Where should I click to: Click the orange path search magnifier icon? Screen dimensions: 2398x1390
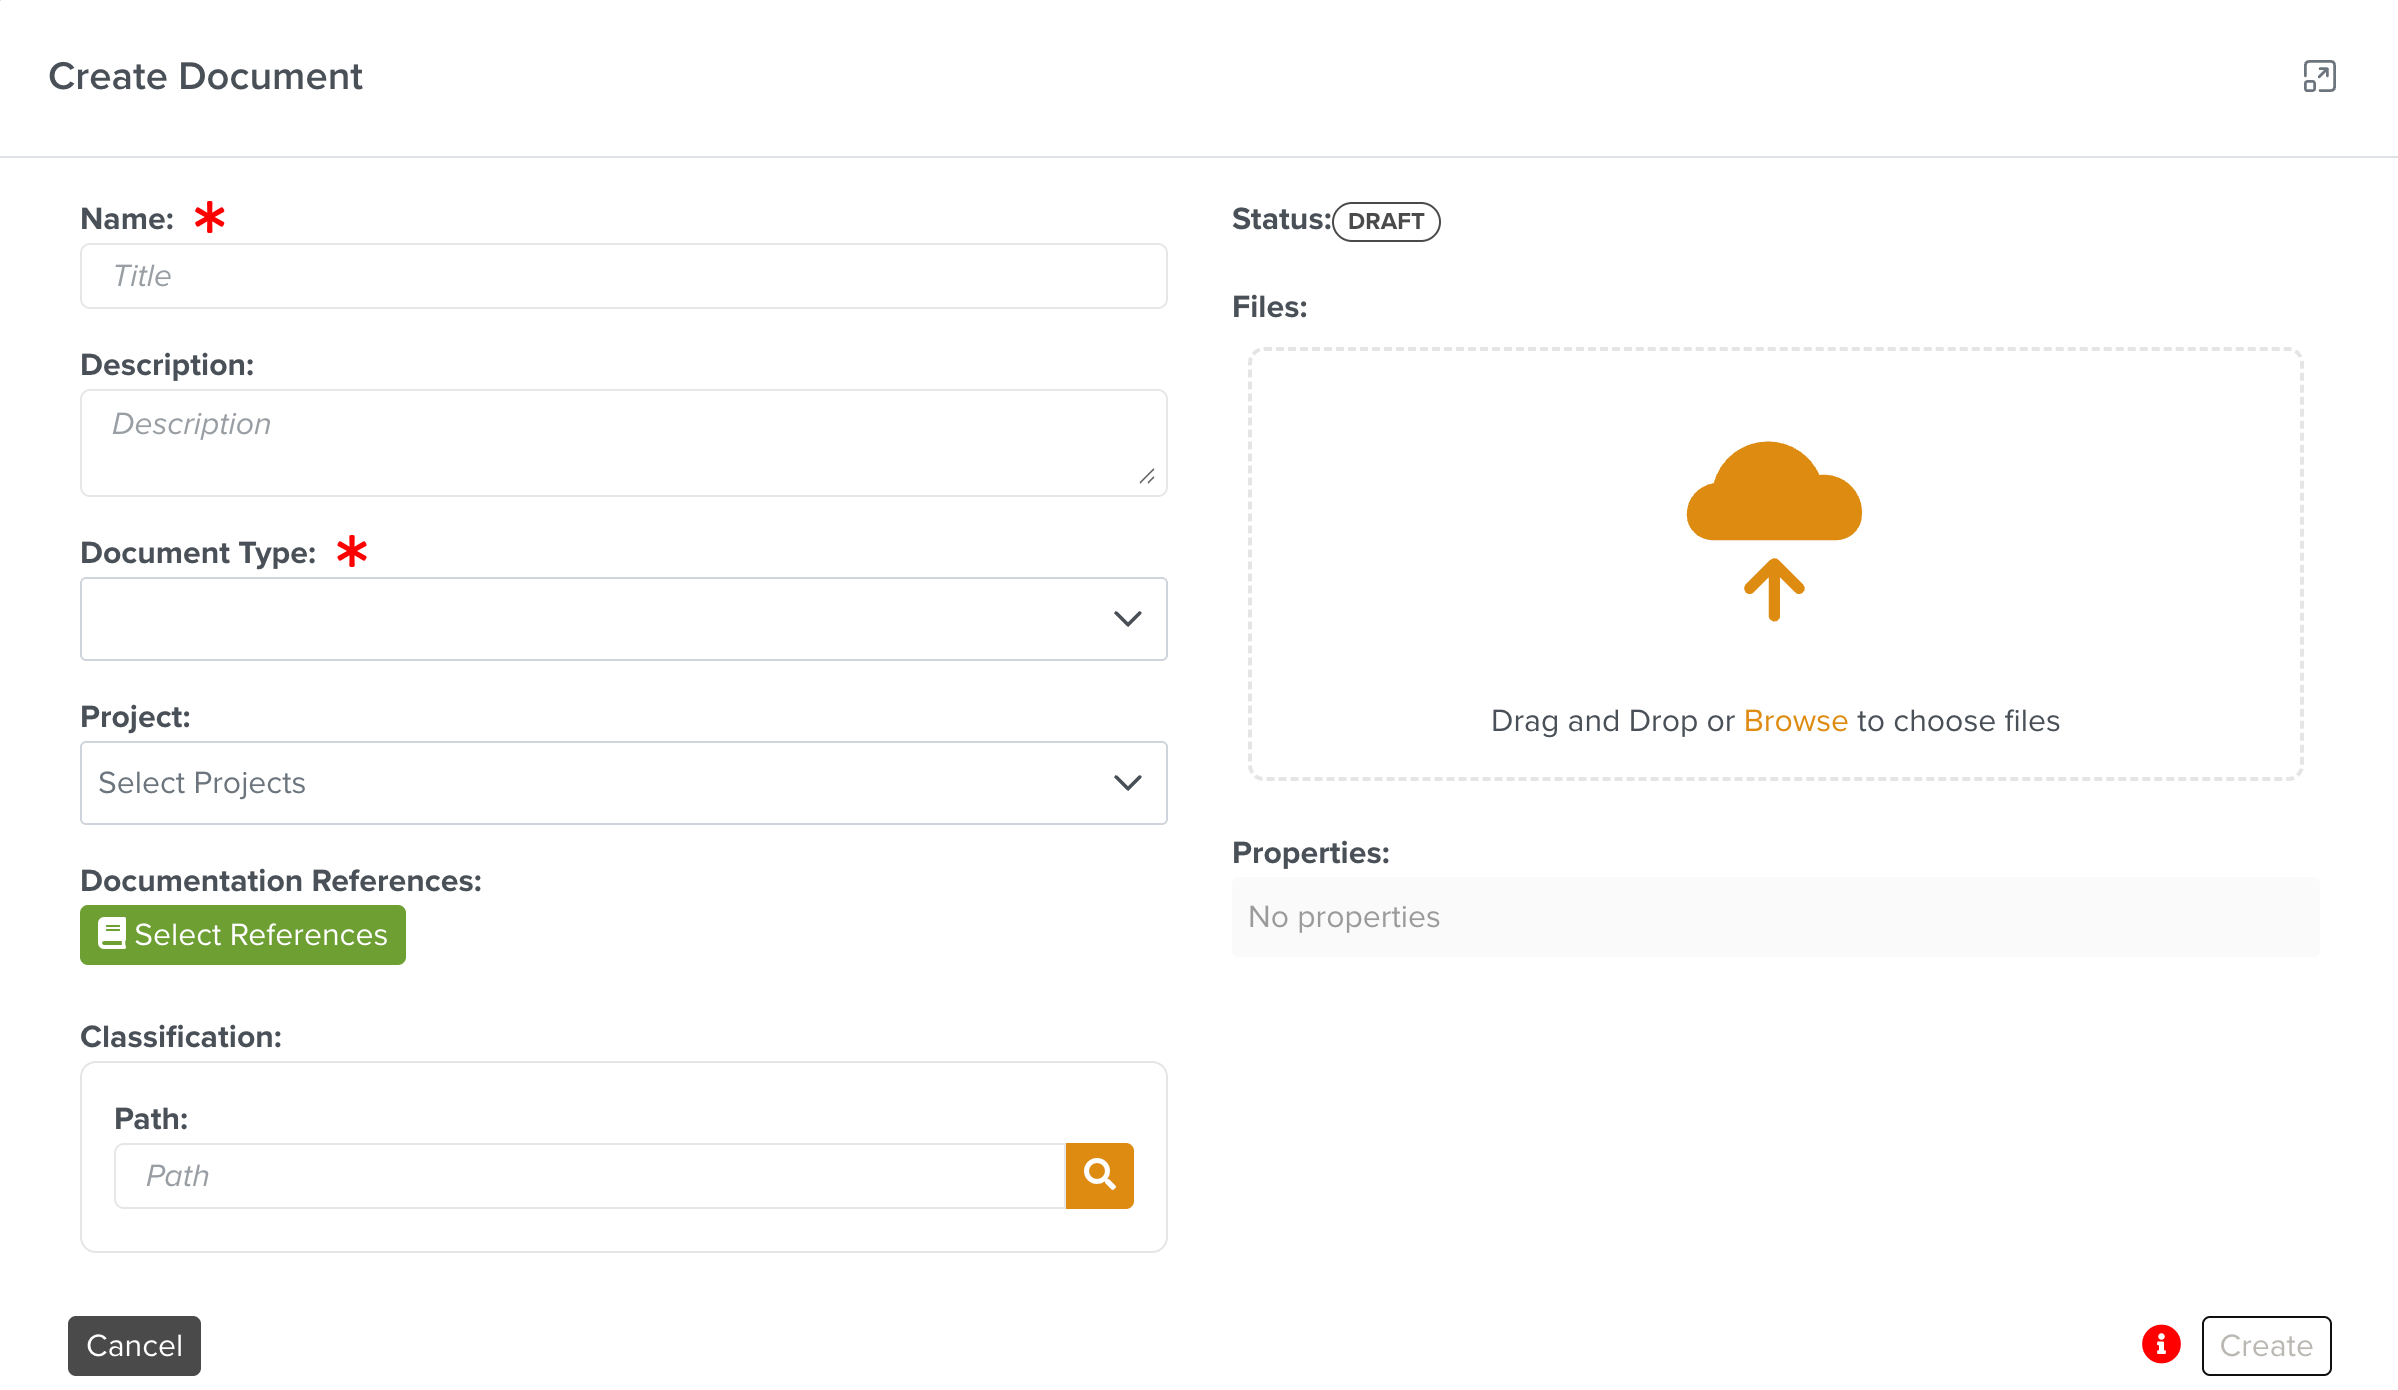1099,1175
